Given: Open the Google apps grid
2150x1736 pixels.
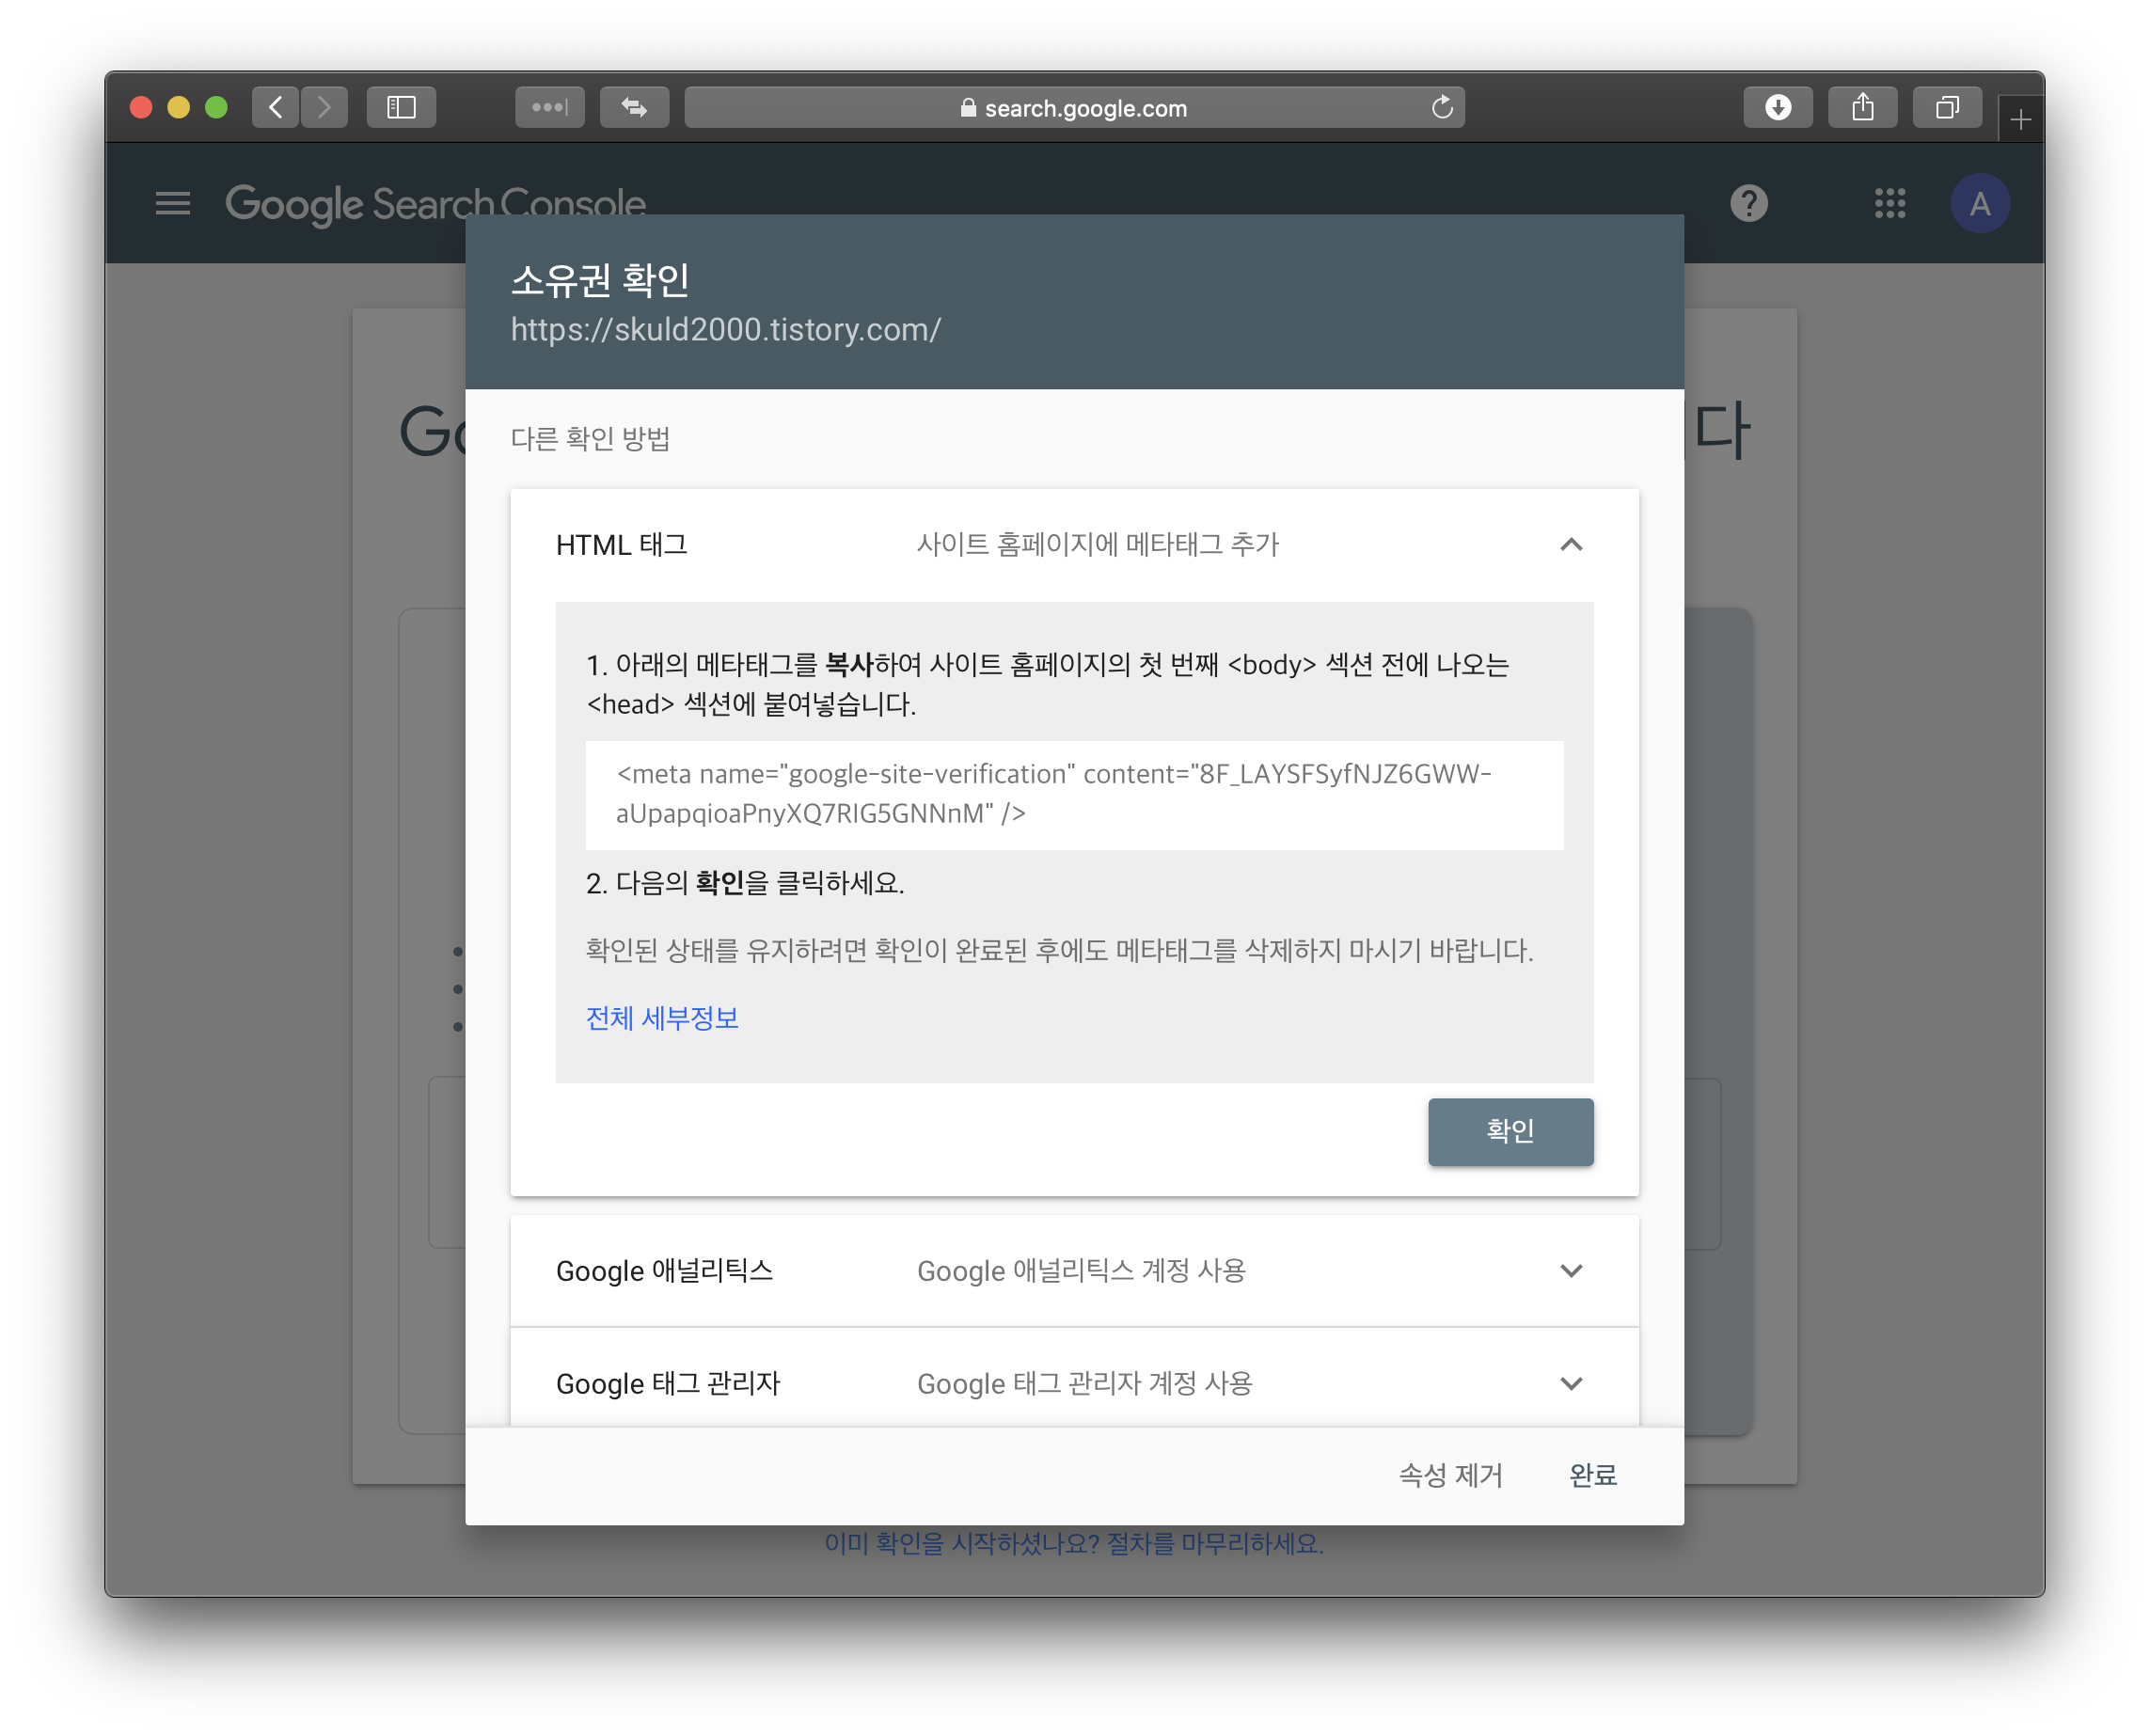Looking at the screenshot, I should (x=1890, y=204).
